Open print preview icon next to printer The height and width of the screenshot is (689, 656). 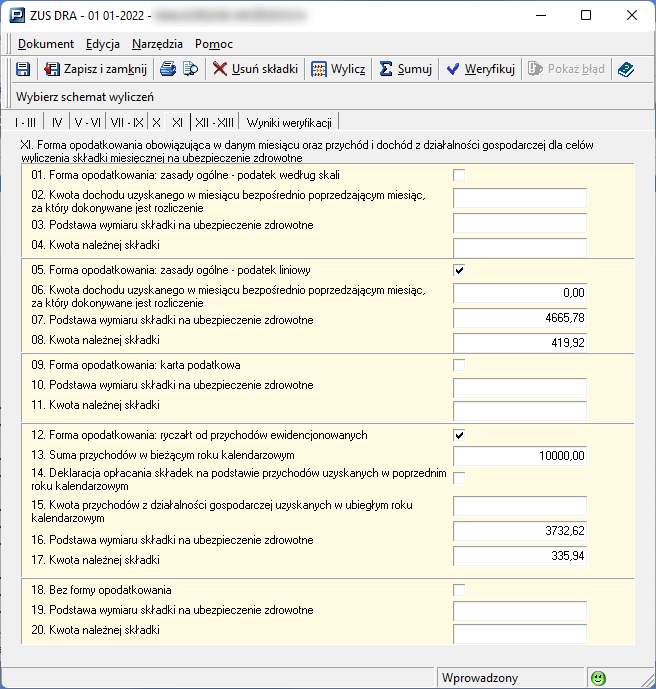191,69
